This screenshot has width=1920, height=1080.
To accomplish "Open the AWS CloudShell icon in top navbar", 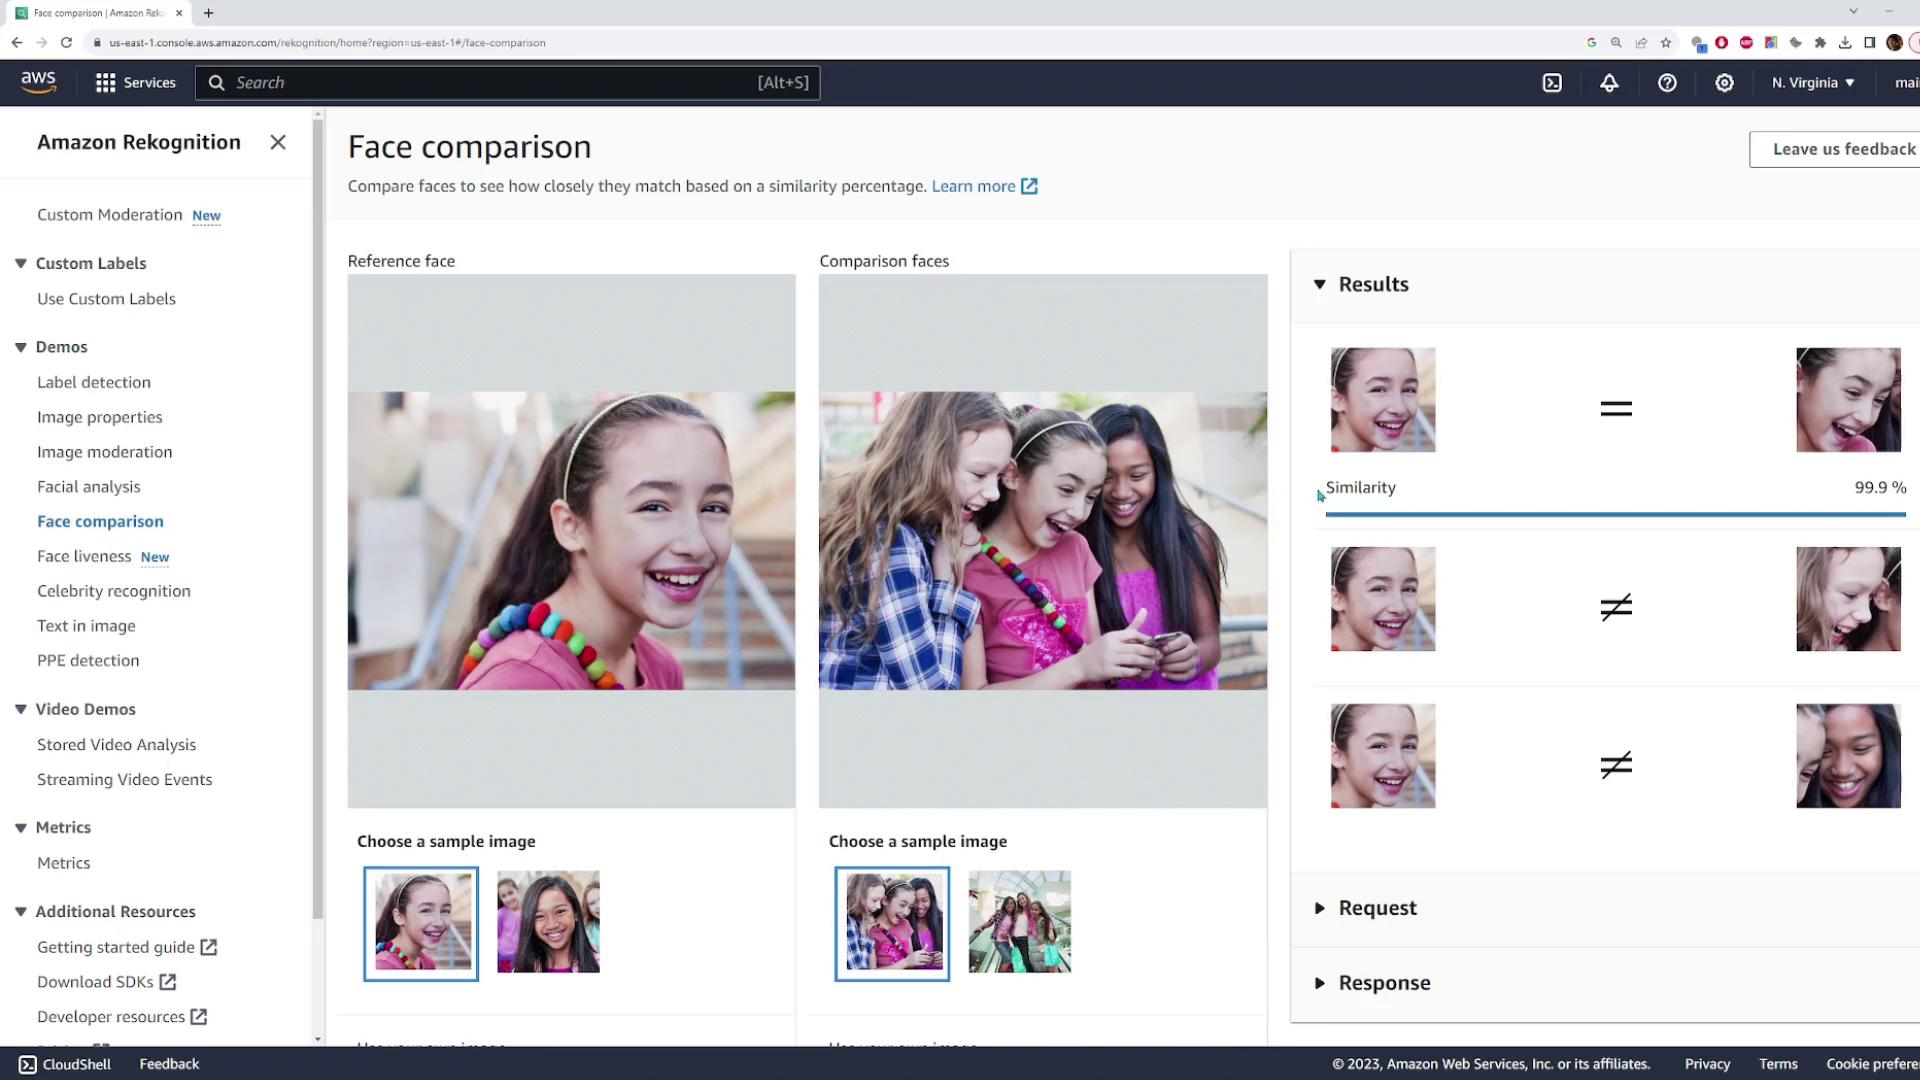I will 1552,83.
